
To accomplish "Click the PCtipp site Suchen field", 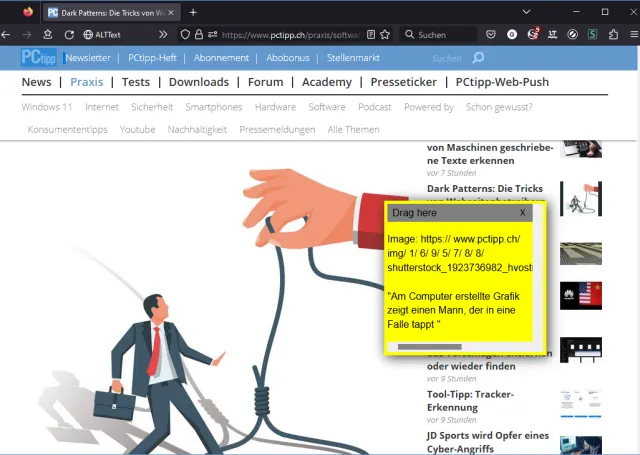I will [x=447, y=58].
